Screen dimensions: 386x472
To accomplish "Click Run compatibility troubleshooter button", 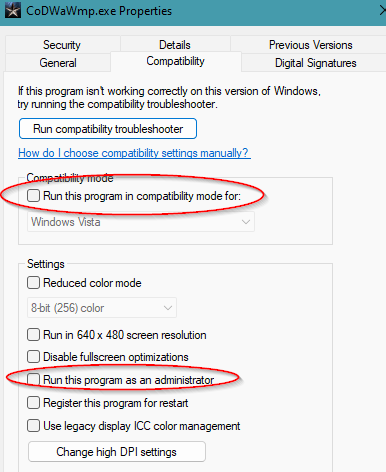I will [108, 129].
